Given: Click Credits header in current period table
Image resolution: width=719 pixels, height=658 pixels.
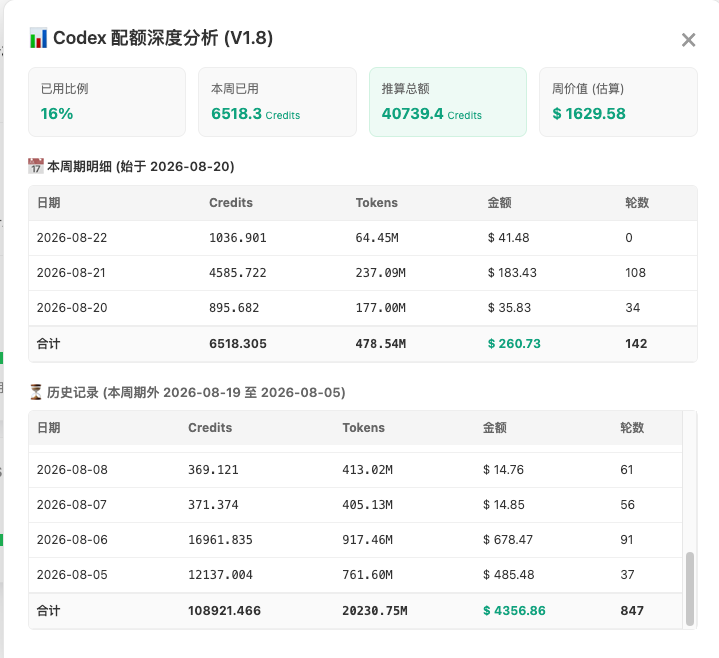Looking at the screenshot, I should click(x=231, y=203).
